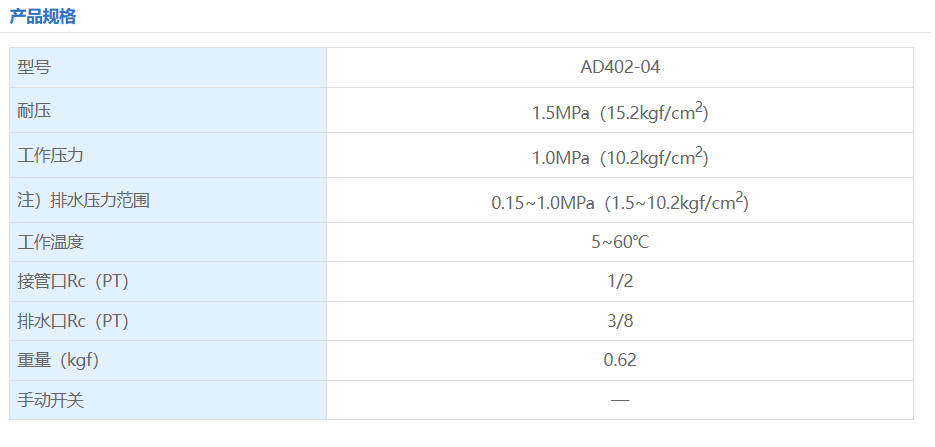935x447 pixels.
Task: Select the 3/8 drain port value
Action: point(620,321)
